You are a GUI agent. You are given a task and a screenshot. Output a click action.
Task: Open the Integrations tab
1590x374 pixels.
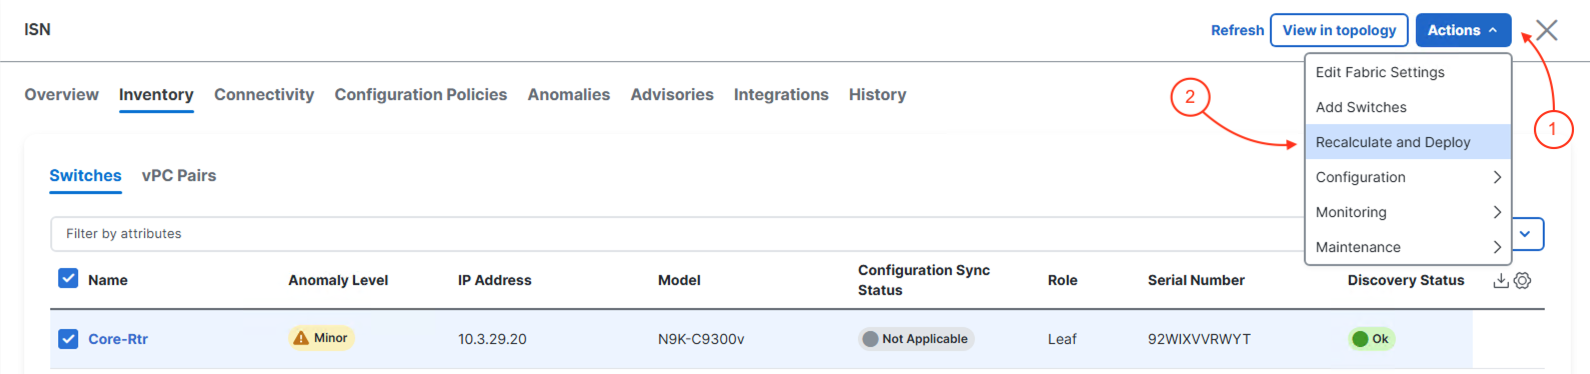781,94
